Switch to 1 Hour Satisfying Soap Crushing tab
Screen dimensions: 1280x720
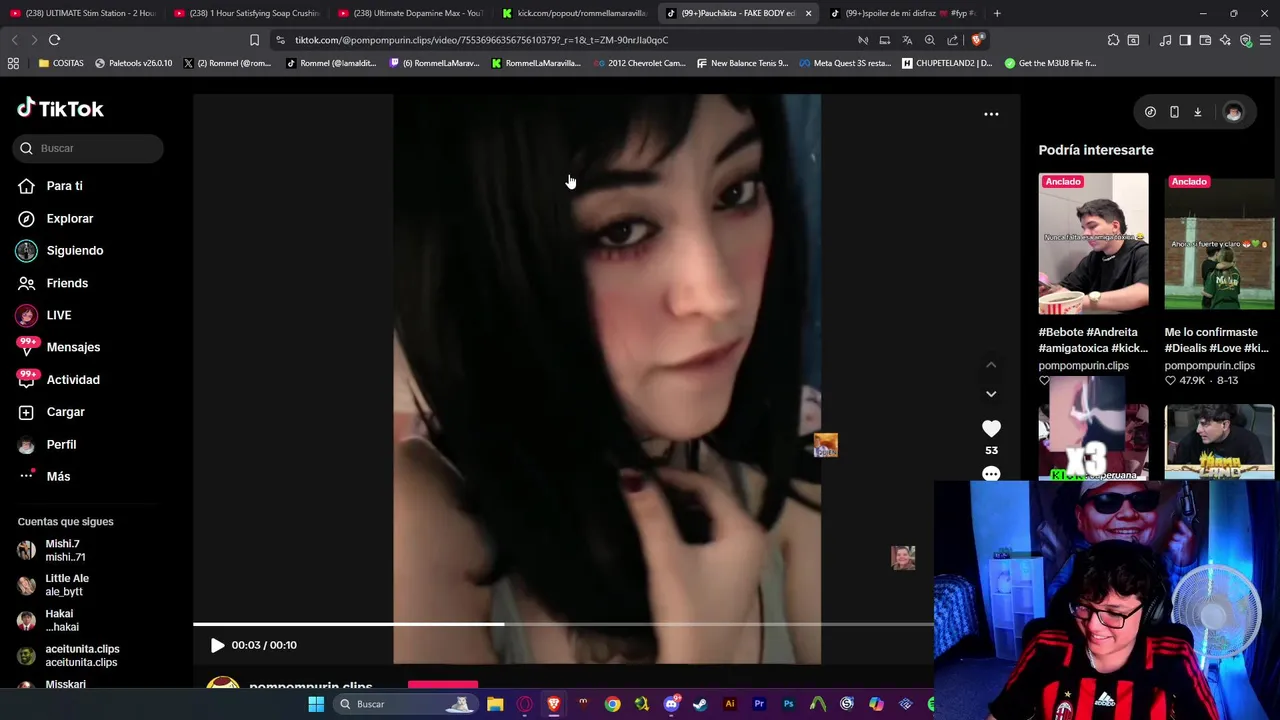point(246,13)
